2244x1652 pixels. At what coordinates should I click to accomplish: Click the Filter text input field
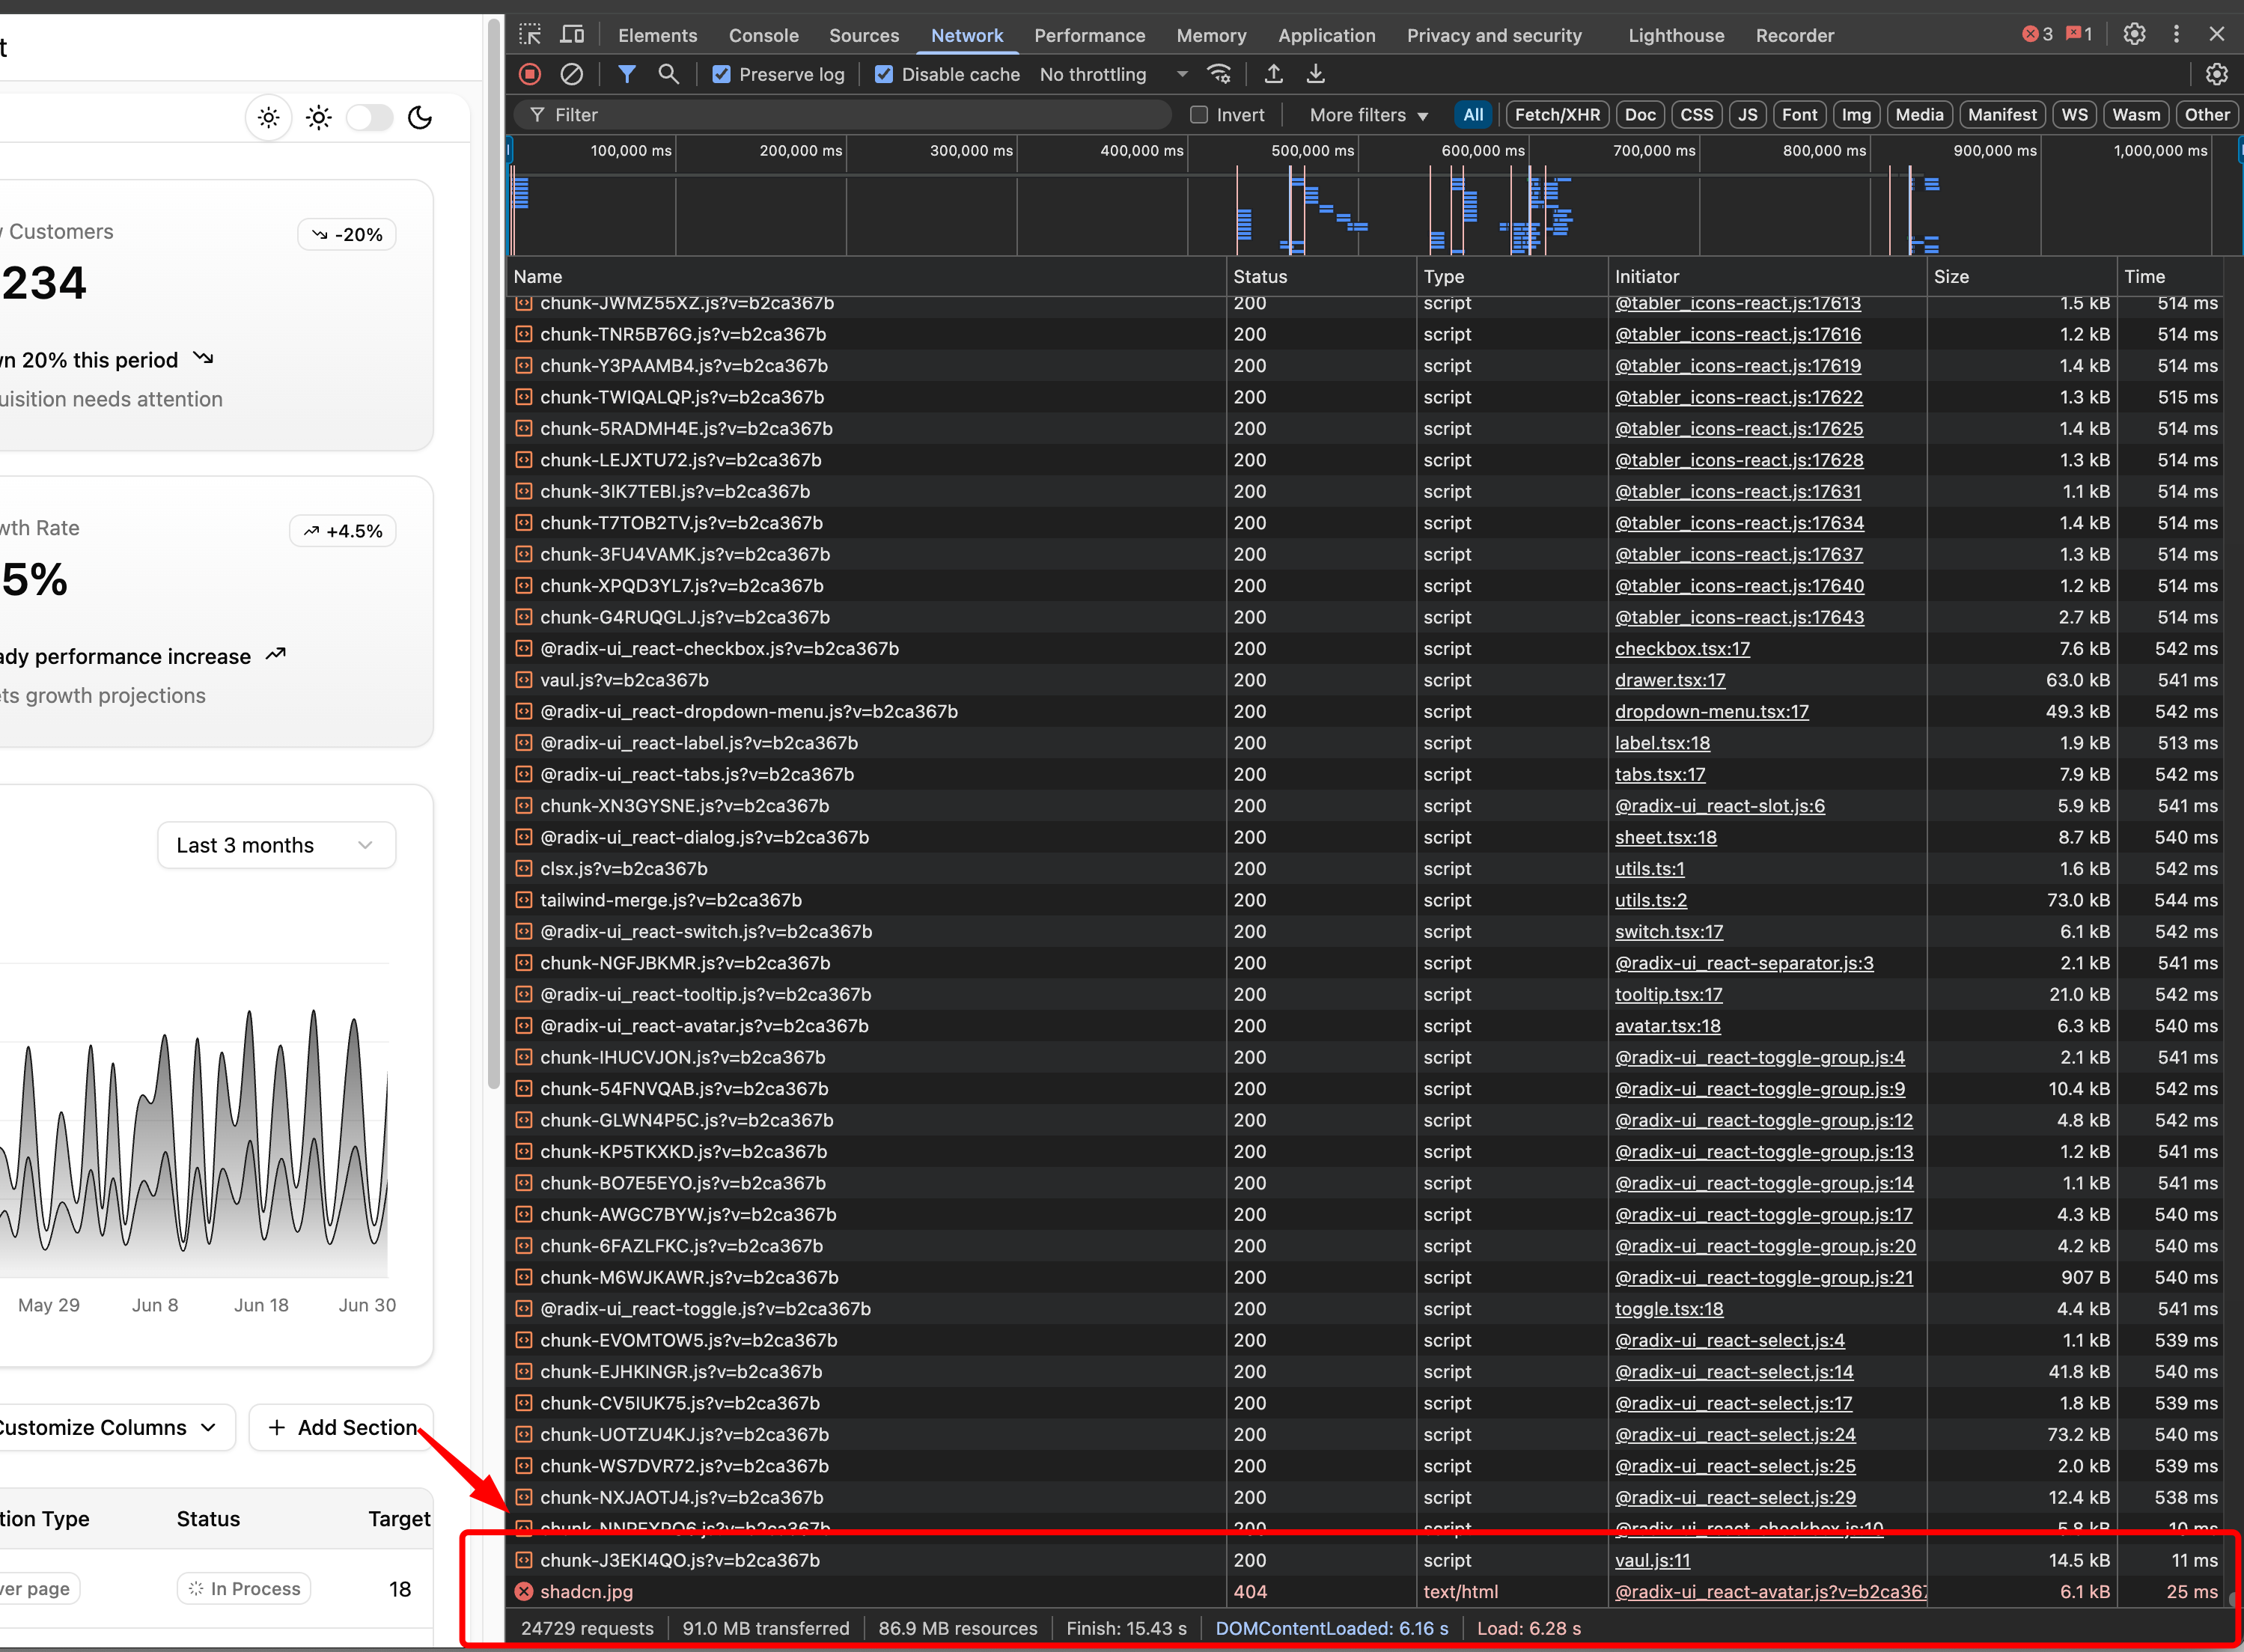842,115
